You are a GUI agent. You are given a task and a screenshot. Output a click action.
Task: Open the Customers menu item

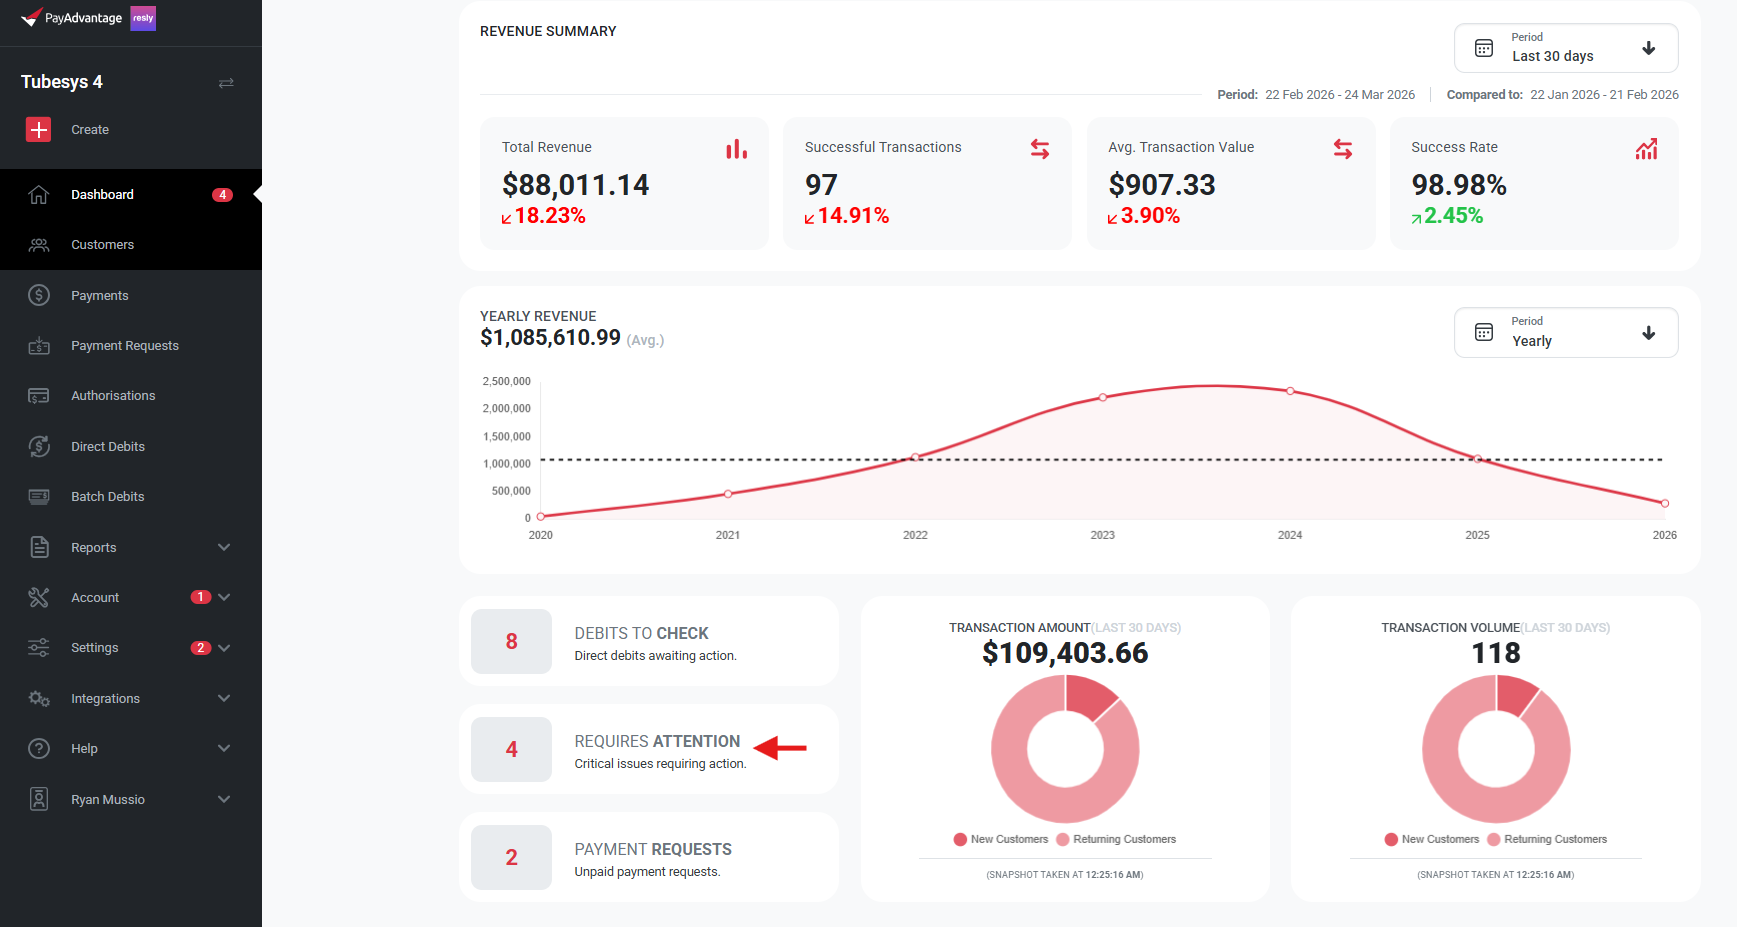tap(102, 245)
